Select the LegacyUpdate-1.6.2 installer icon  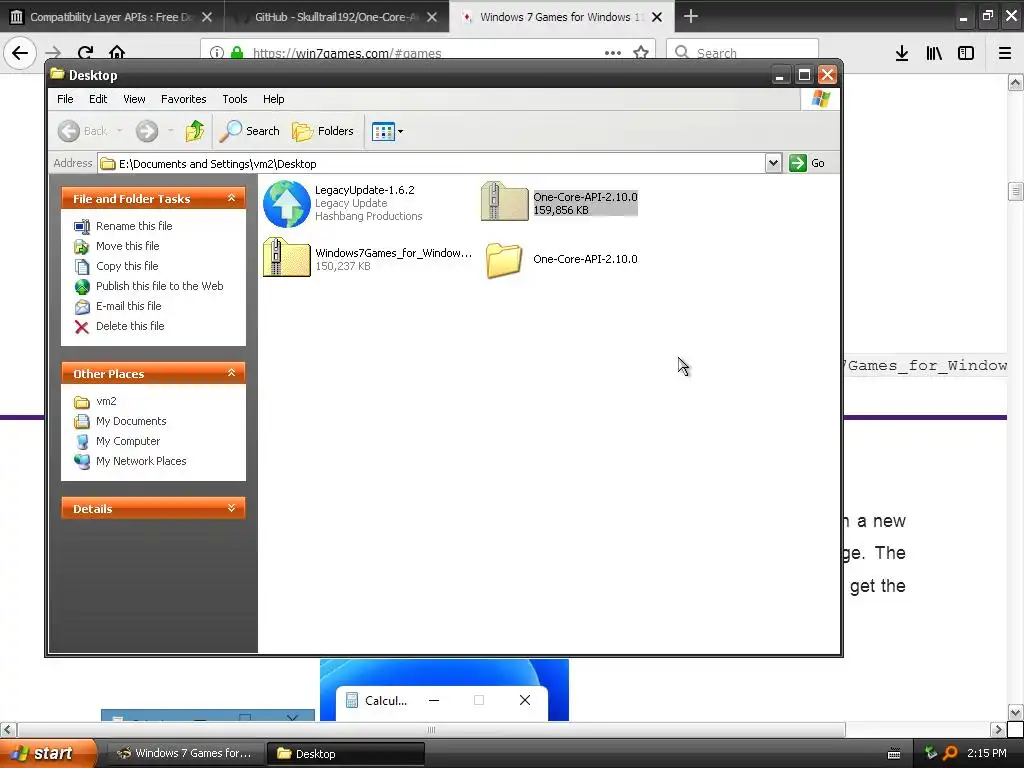pos(287,204)
